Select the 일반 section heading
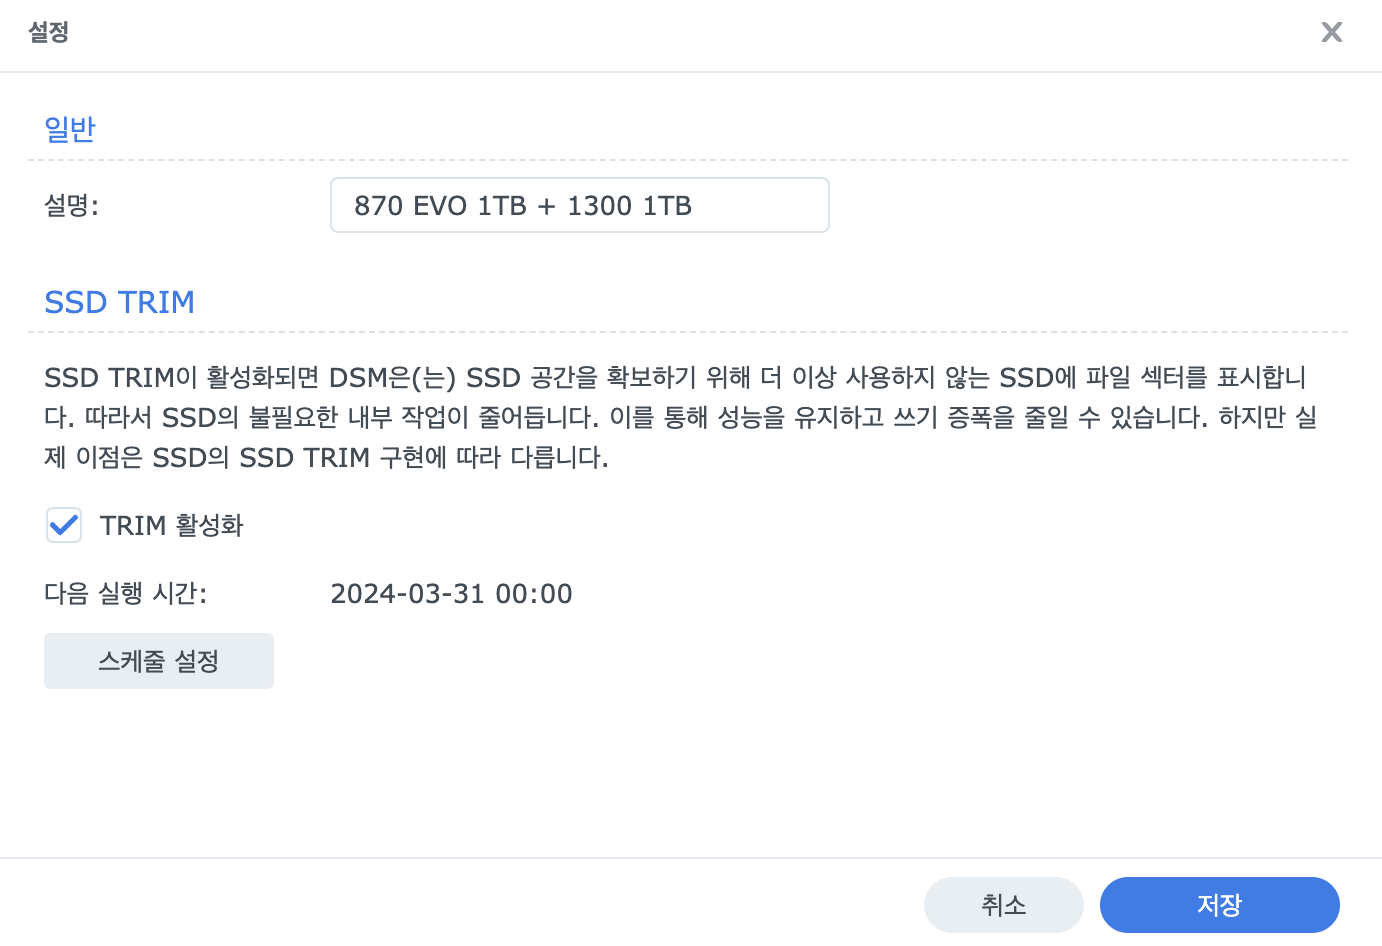 tap(70, 130)
